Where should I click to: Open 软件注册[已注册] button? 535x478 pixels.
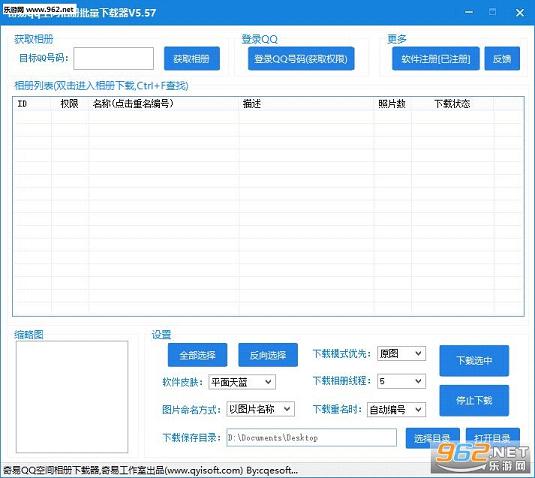tap(436, 59)
